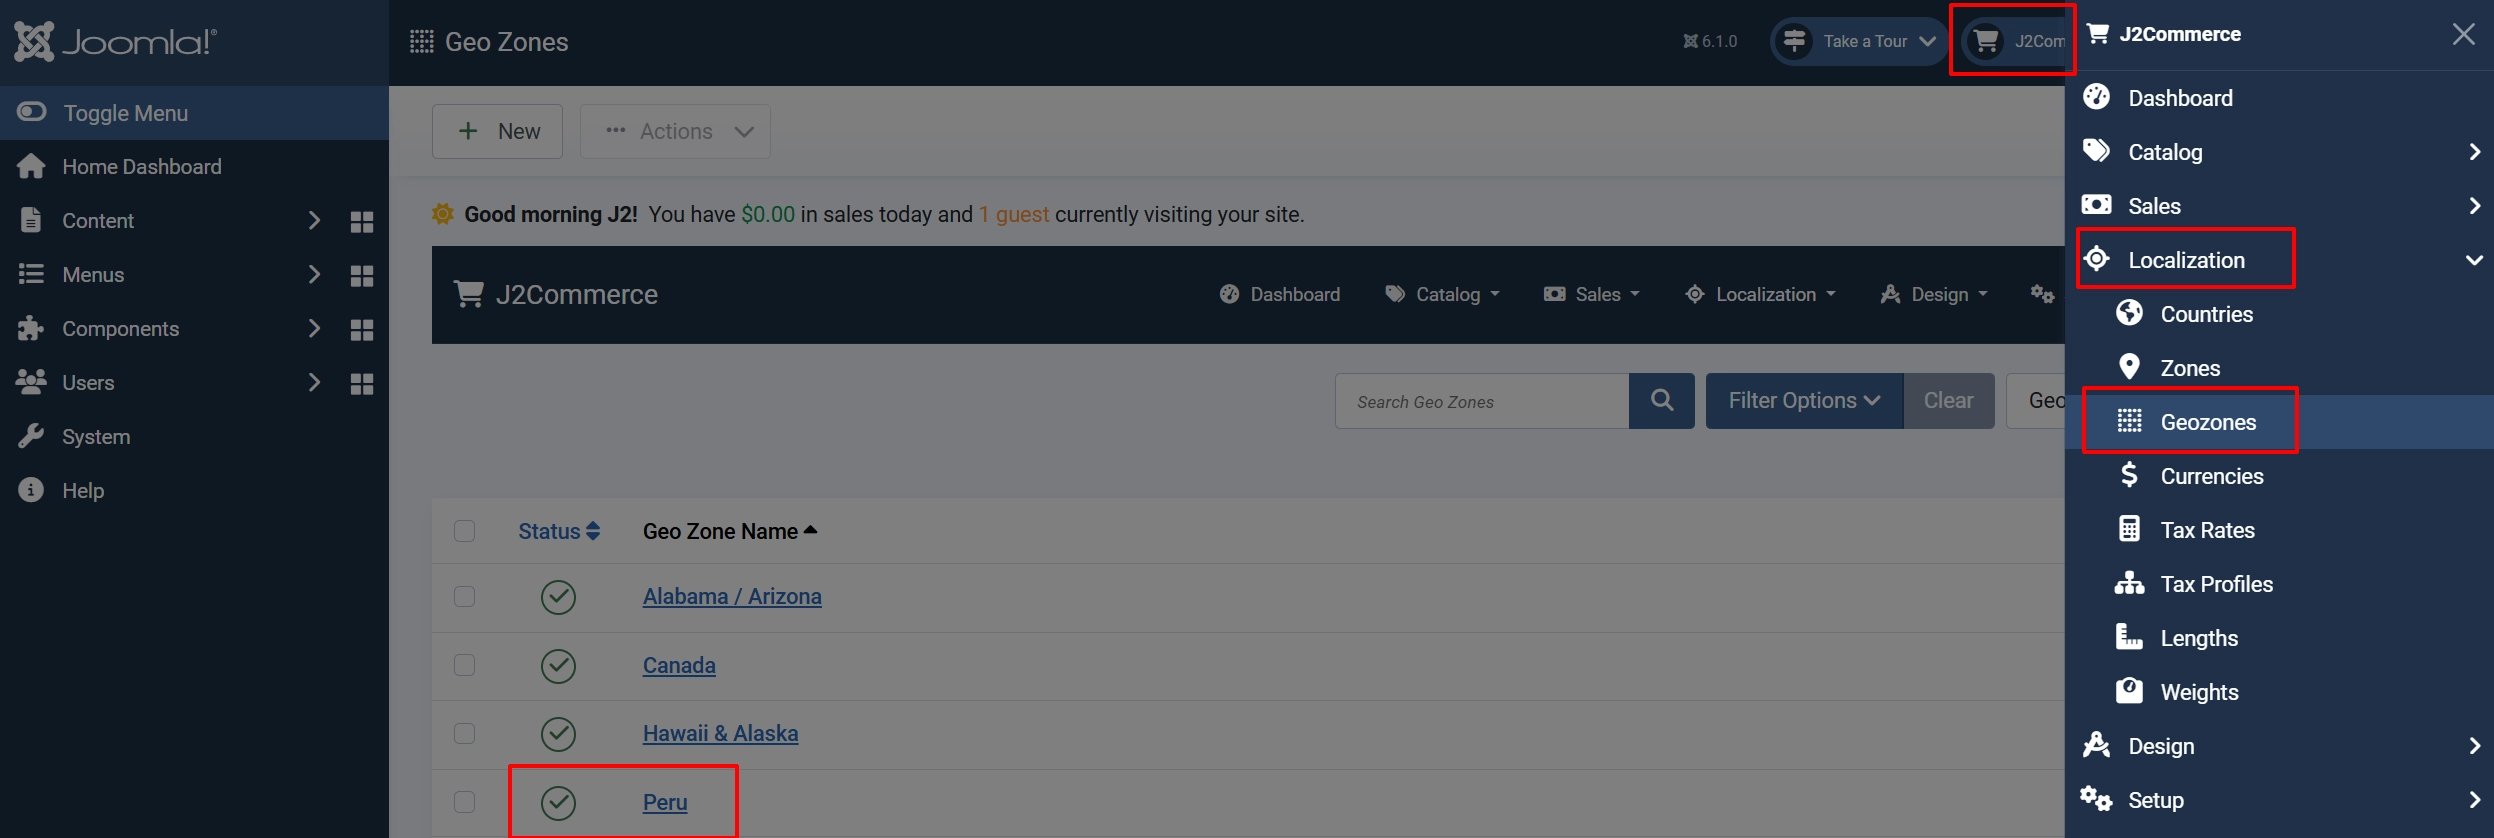The height and width of the screenshot is (838, 2494).
Task: Open the Take a Tour dropdown
Action: pyautogui.click(x=1859, y=41)
